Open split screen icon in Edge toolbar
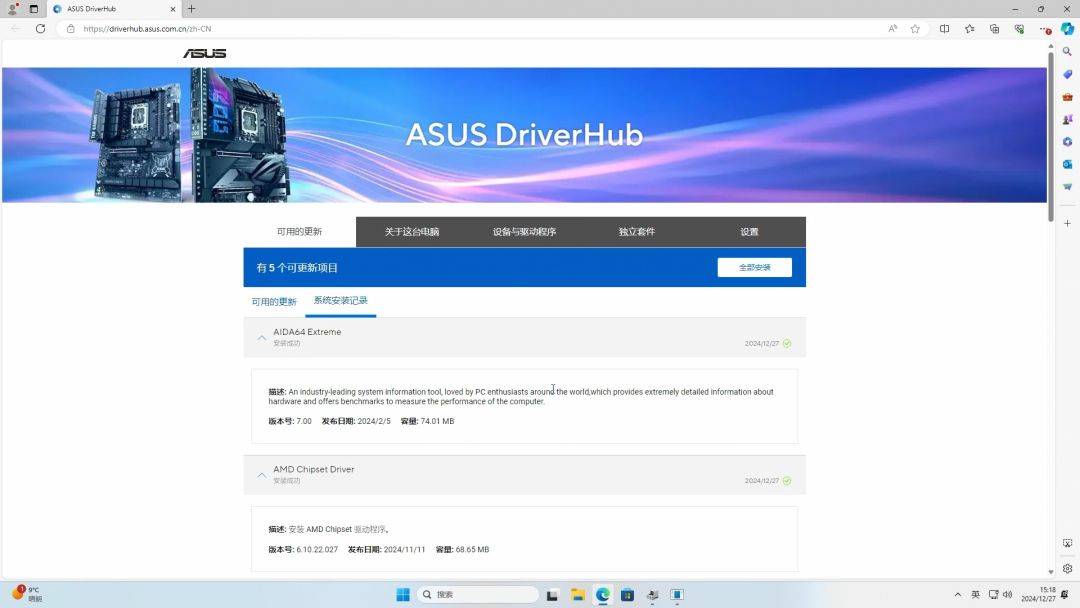 (944, 28)
